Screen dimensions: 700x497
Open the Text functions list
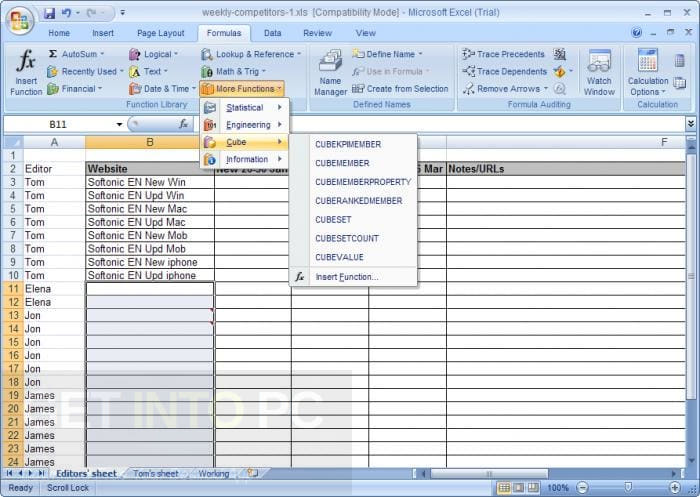tap(148, 71)
